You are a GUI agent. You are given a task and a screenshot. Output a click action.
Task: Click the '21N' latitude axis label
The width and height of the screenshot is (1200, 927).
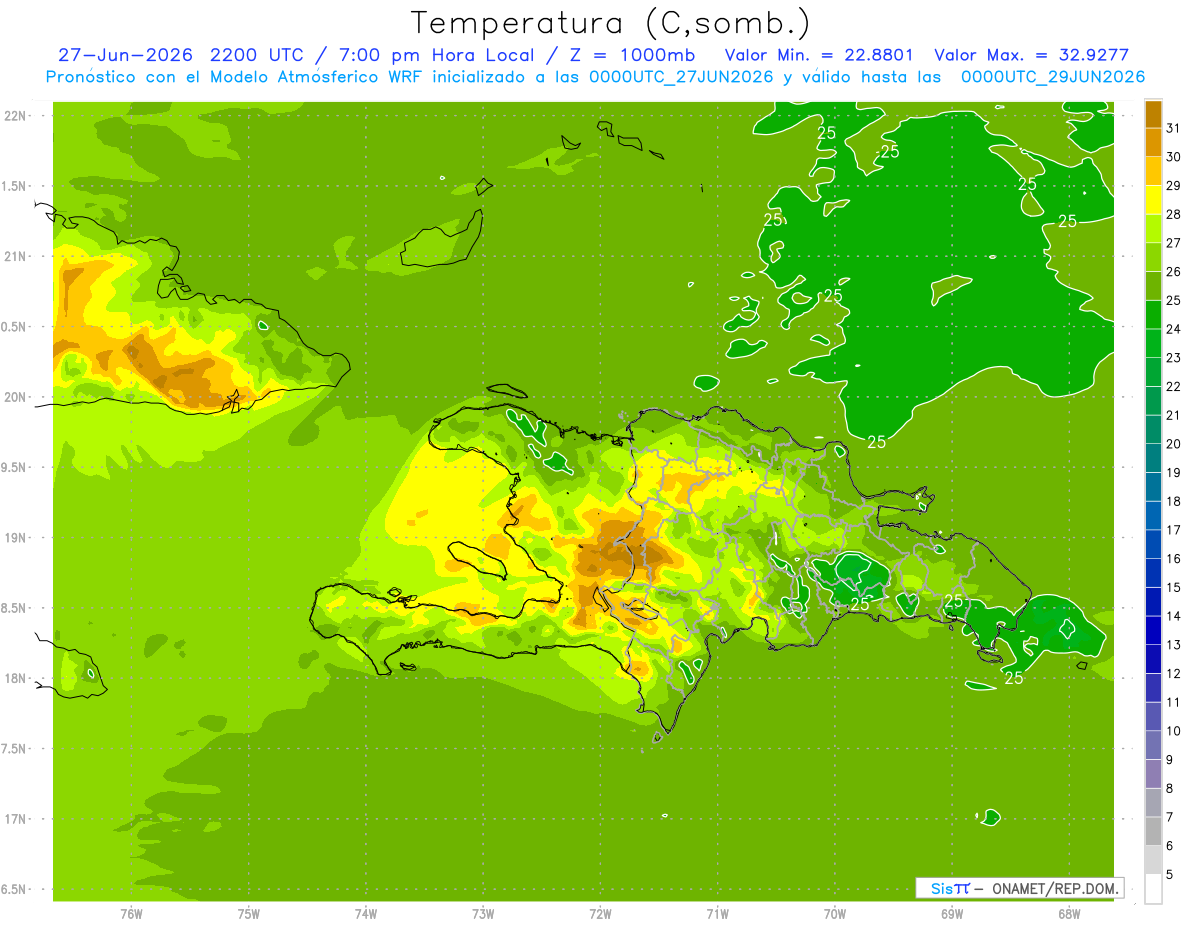15,256
